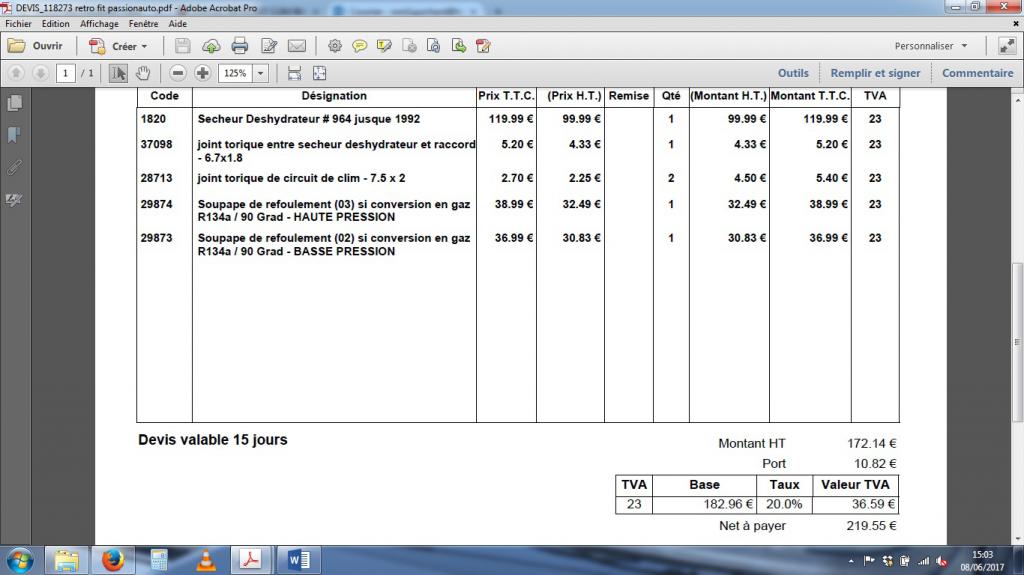Click the scrollbar up arrow
The image size is (1024, 575).
click(x=1017, y=100)
